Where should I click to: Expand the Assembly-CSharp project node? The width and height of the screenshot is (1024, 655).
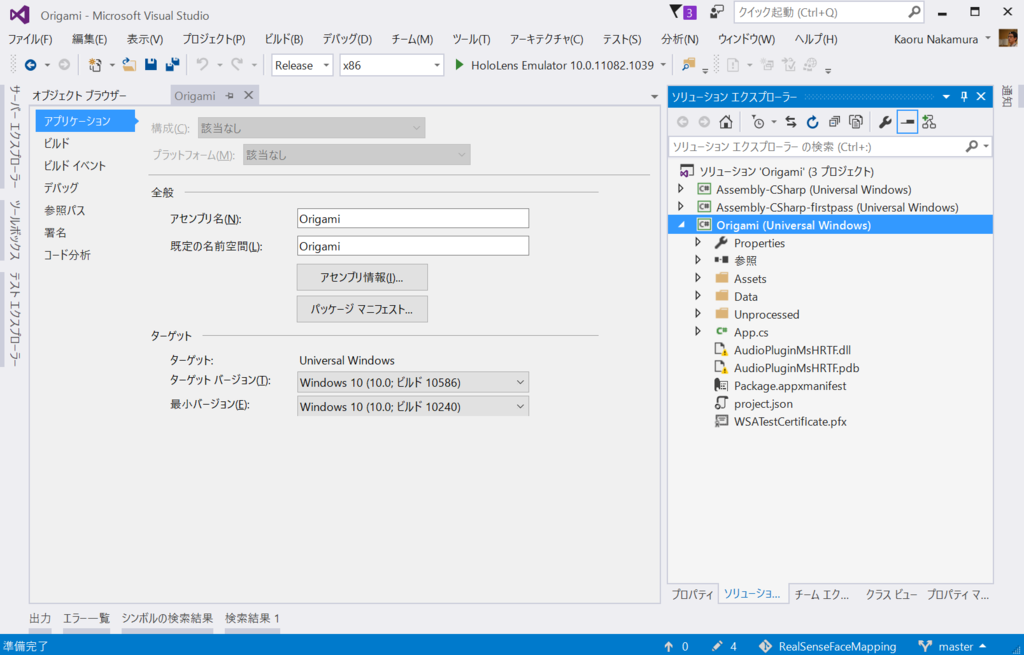680,189
